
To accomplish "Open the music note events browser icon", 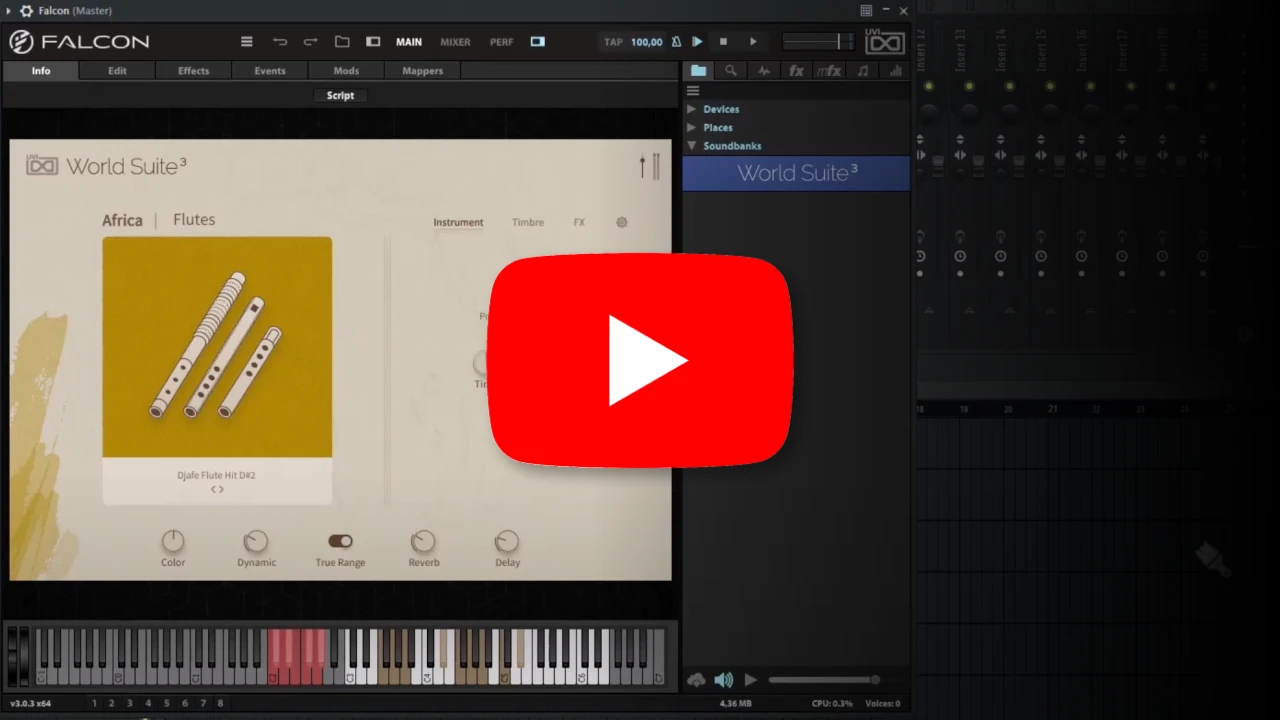I will tap(863, 71).
